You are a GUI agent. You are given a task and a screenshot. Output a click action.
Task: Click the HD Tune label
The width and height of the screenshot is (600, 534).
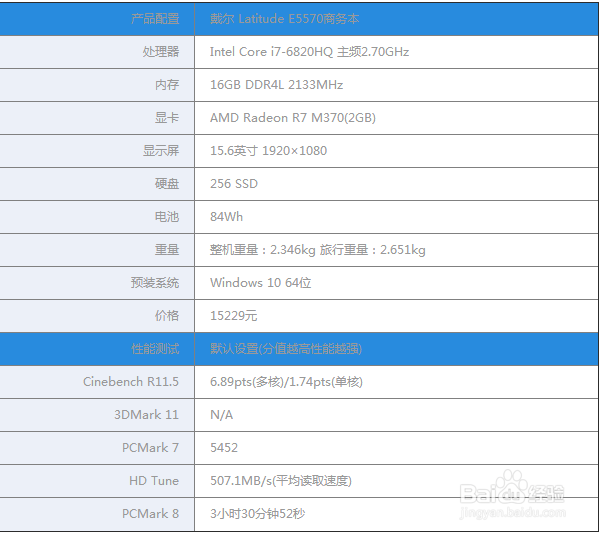(x=154, y=480)
